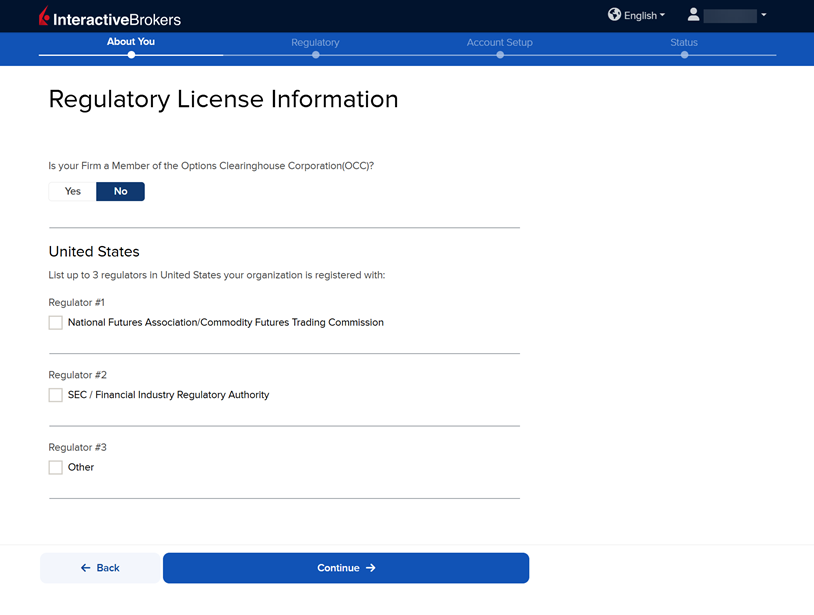Check SEC / Financial Industry Regulatory Authority box

pyautogui.click(x=56, y=395)
